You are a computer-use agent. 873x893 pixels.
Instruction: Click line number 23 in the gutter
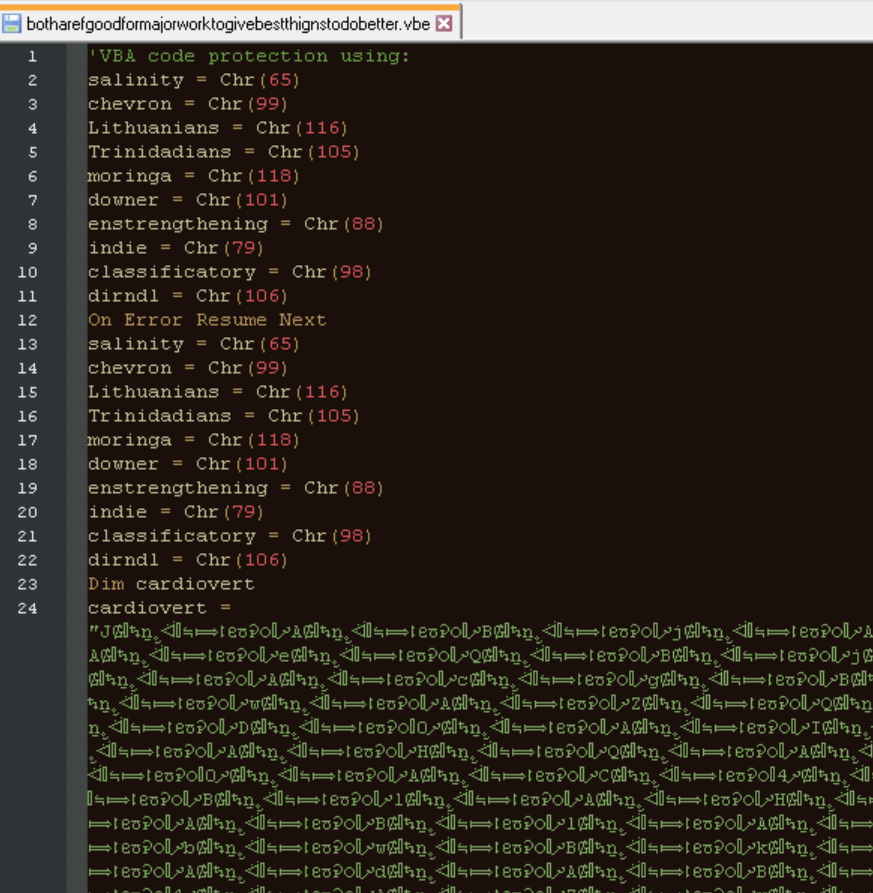27,584
